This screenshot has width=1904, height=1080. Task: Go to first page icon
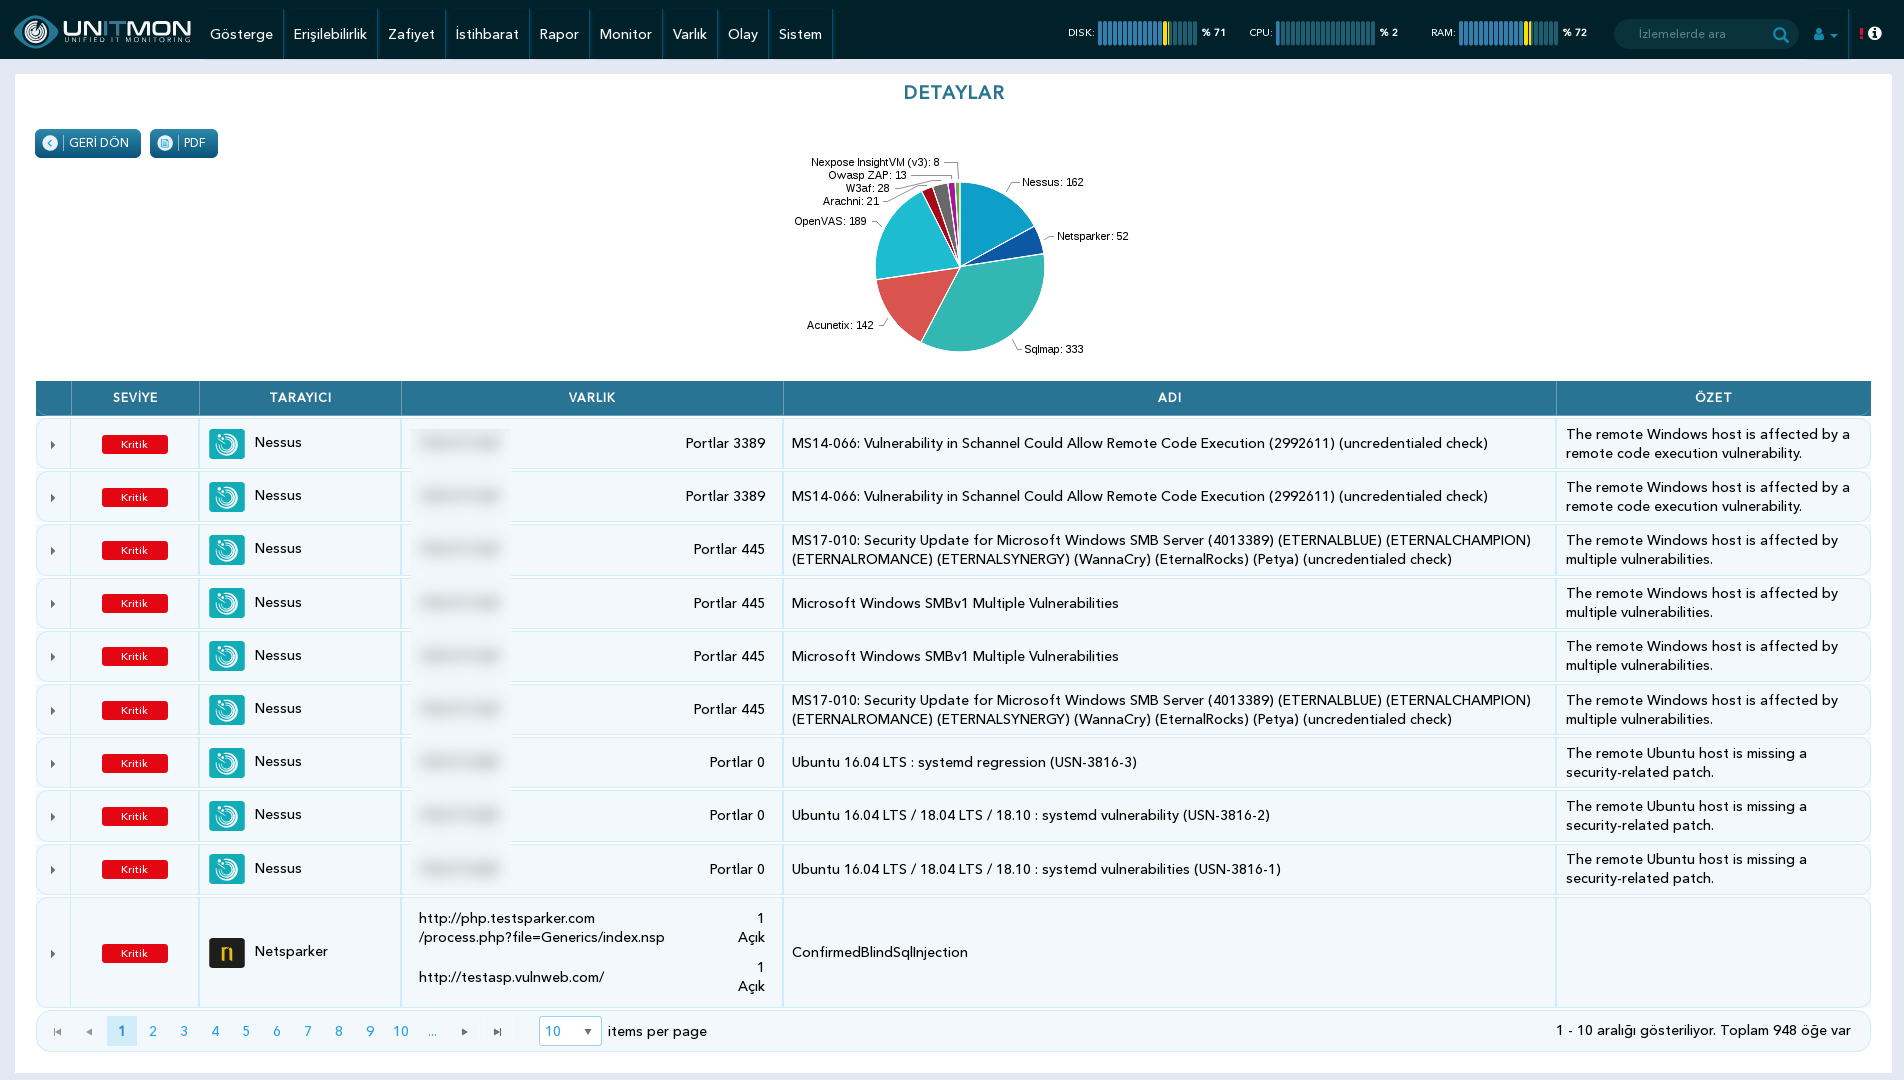(58, 1032)
